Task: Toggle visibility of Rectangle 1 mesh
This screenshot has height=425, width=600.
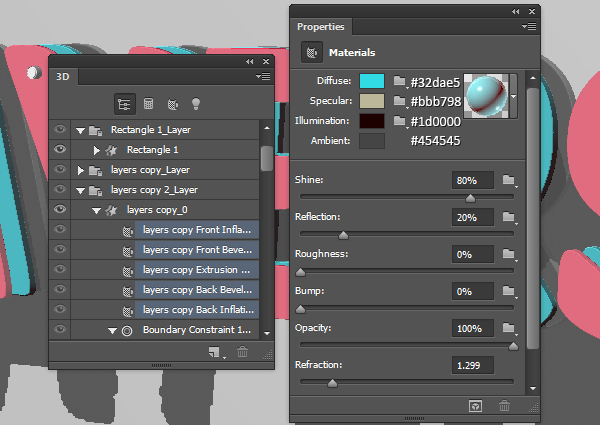Action: tap(60, 149)
